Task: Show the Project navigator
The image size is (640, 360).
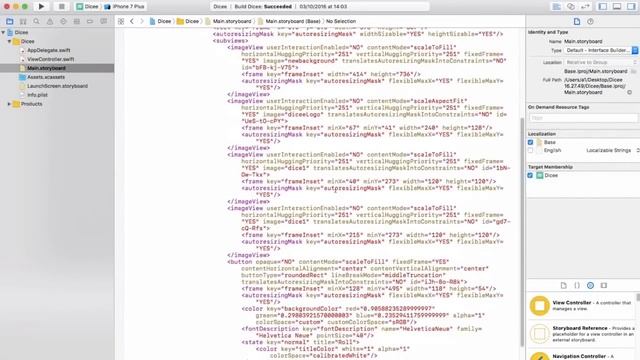Action: coord(10,21)
